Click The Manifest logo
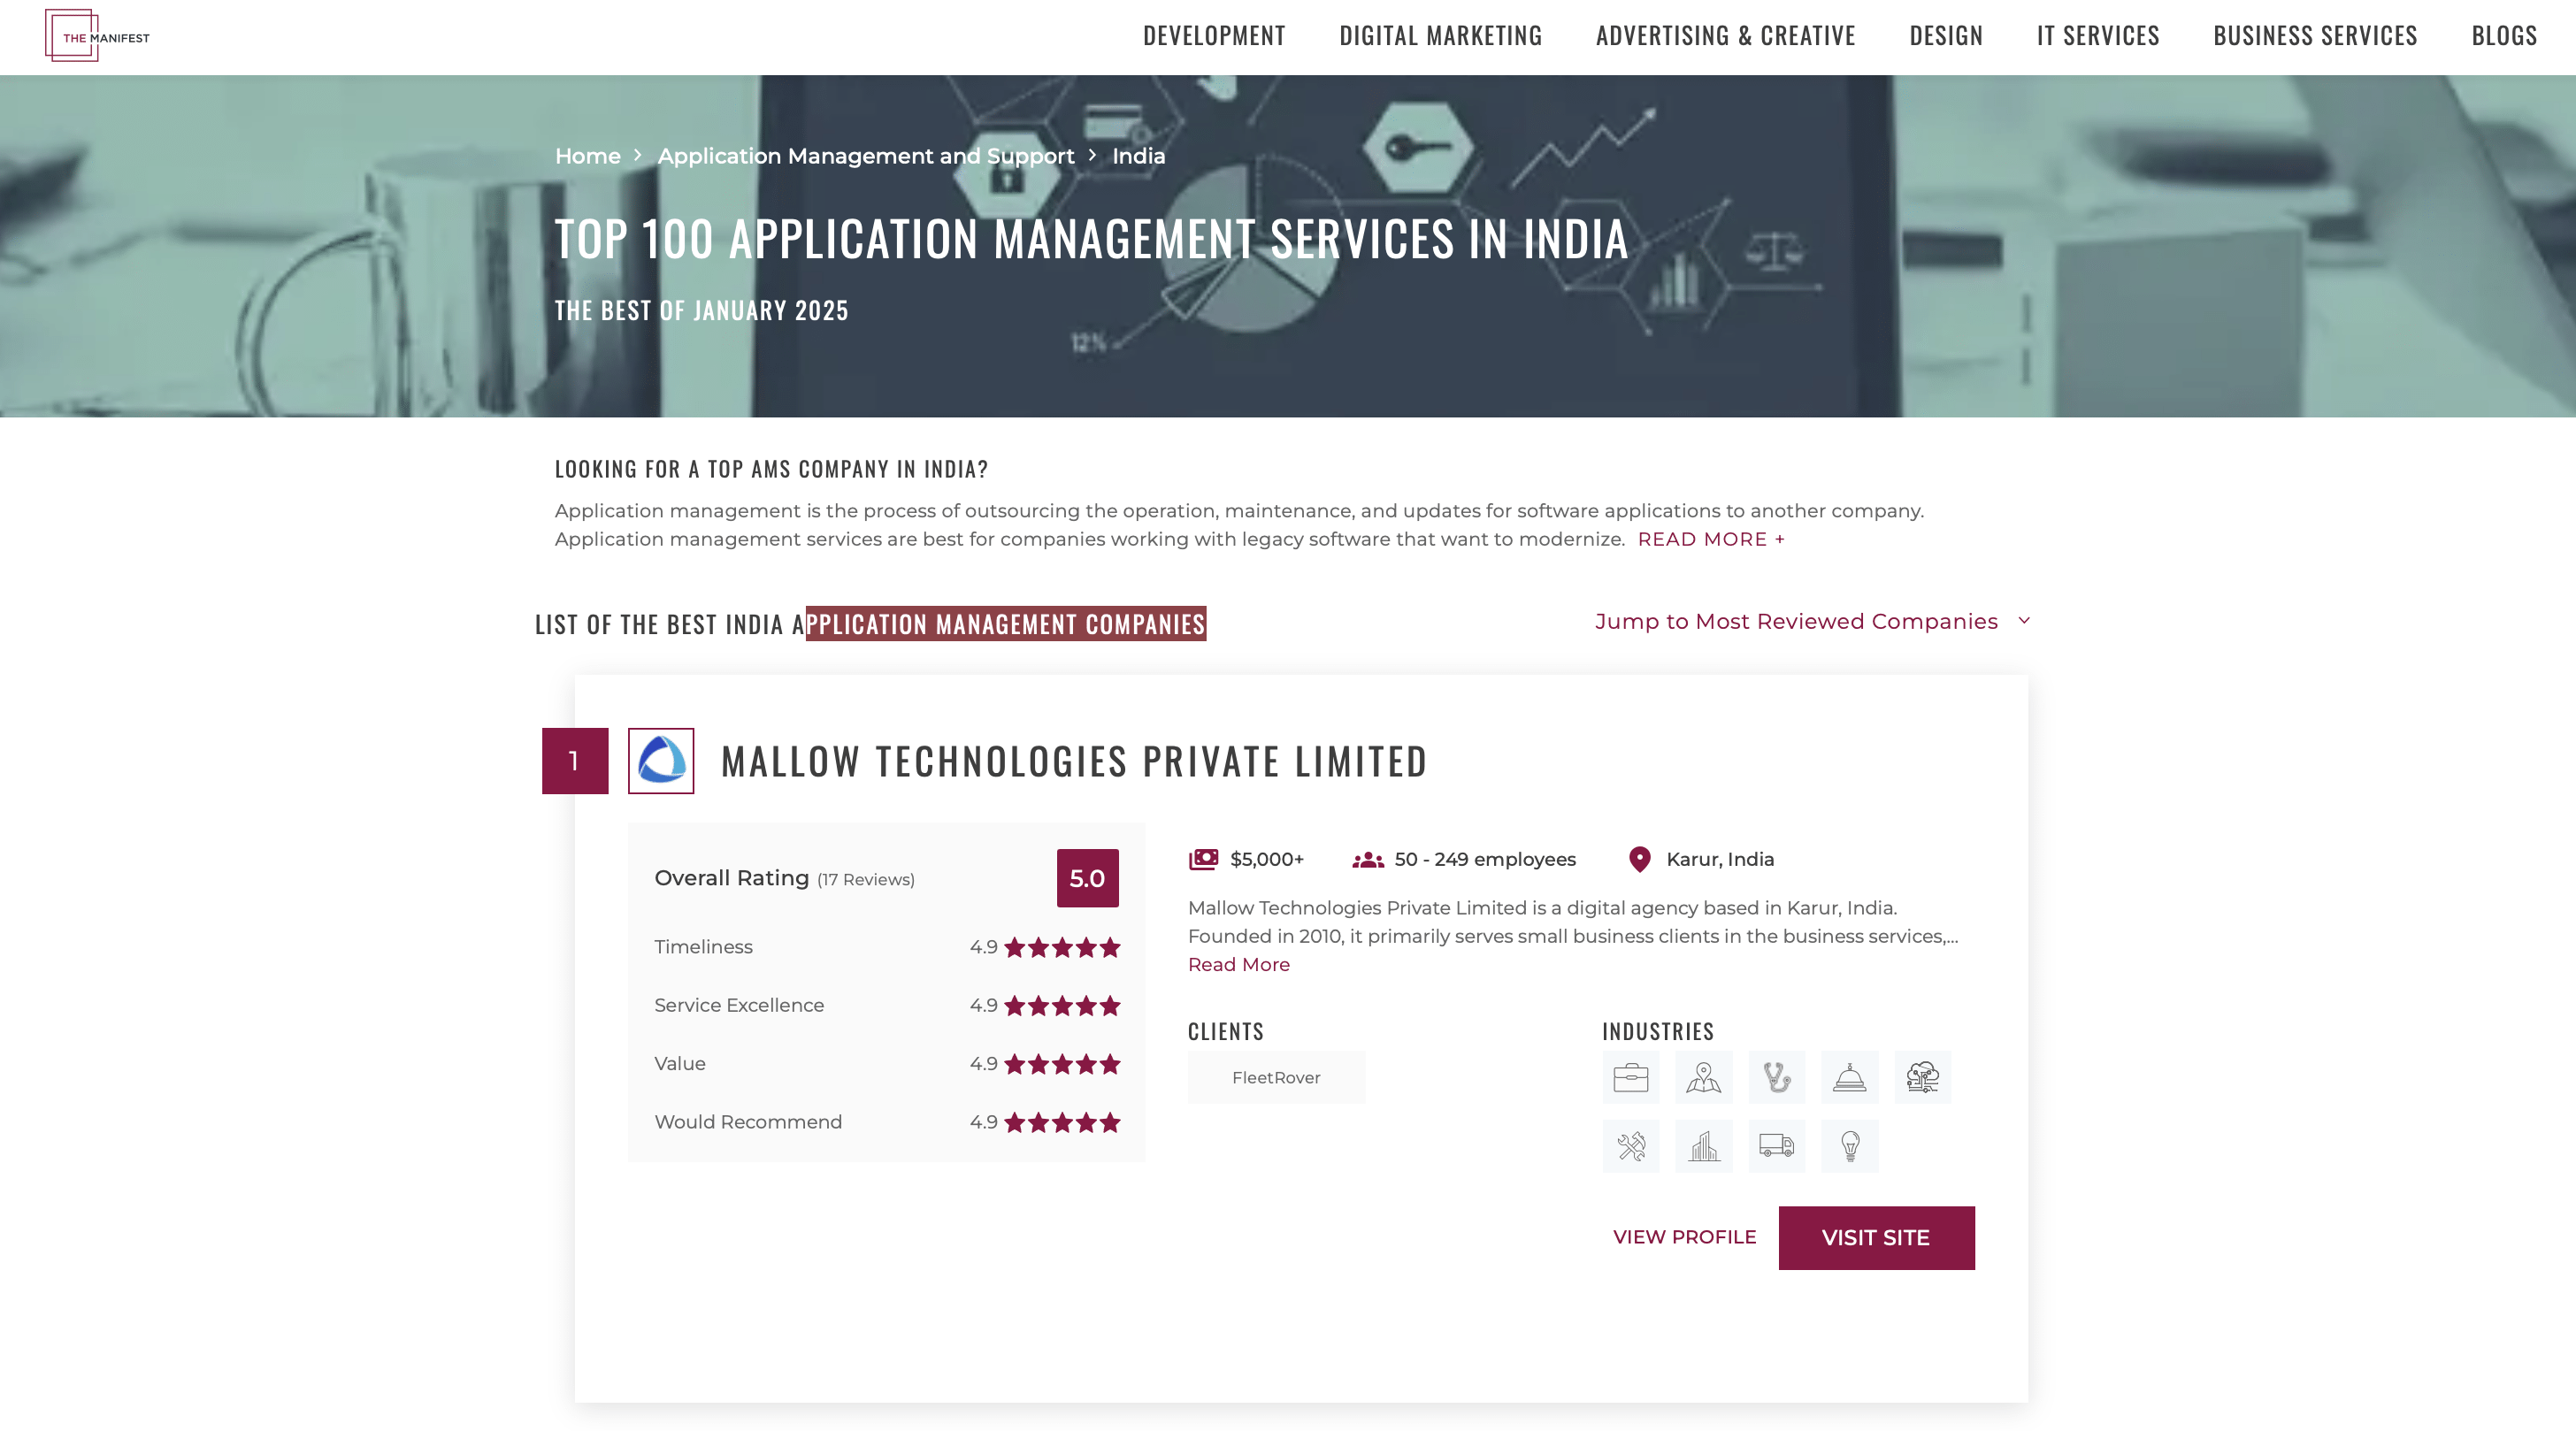 97,36
